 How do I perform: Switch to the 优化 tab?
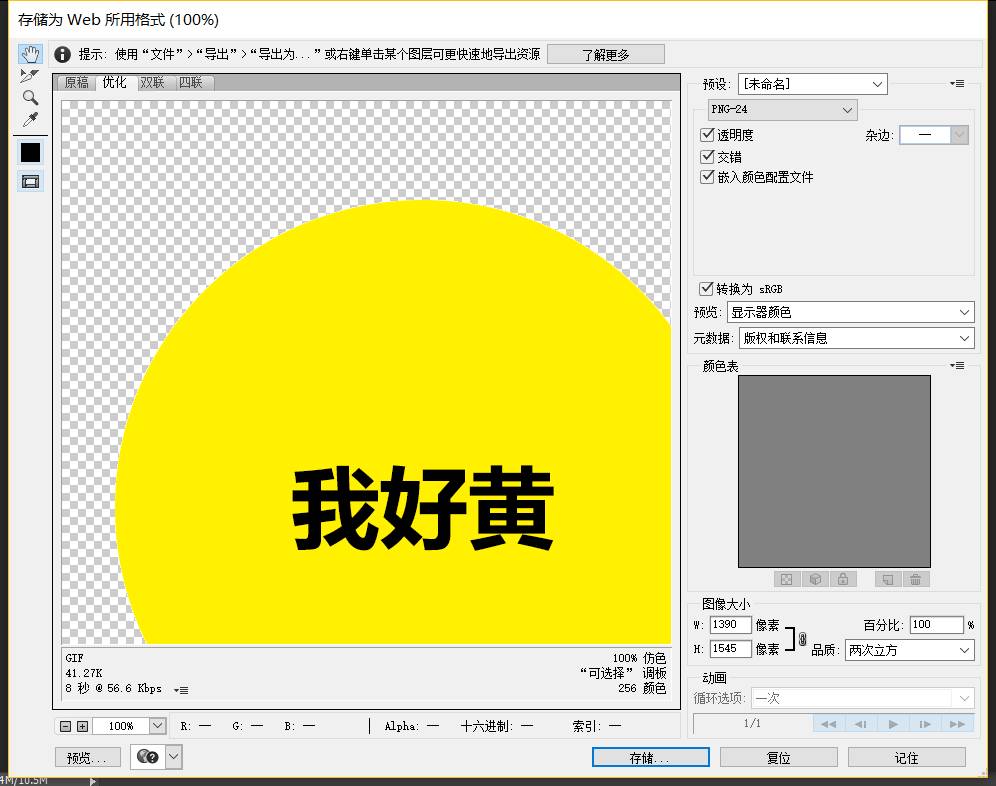click(114, 83)
